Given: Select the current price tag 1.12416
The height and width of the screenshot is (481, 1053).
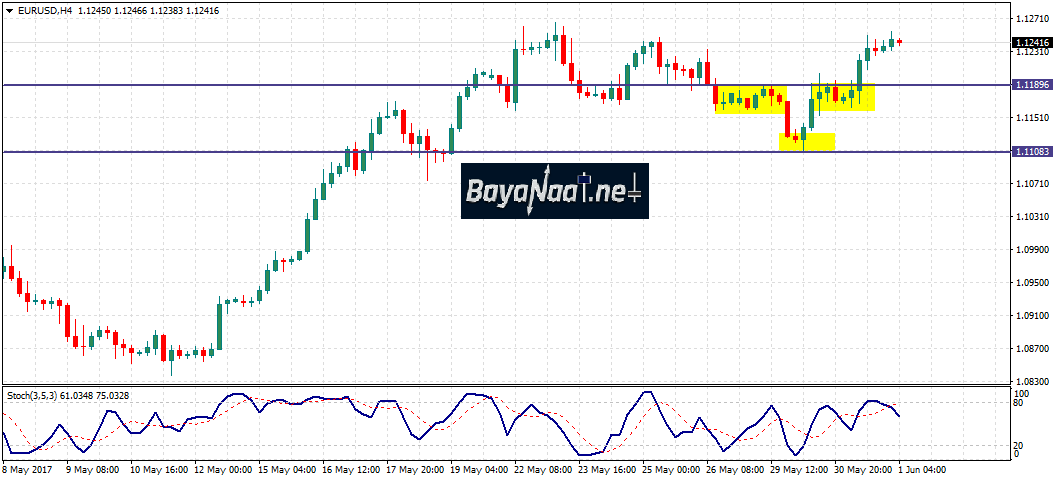Looking at the screenshot, I should coord(1031,43).
